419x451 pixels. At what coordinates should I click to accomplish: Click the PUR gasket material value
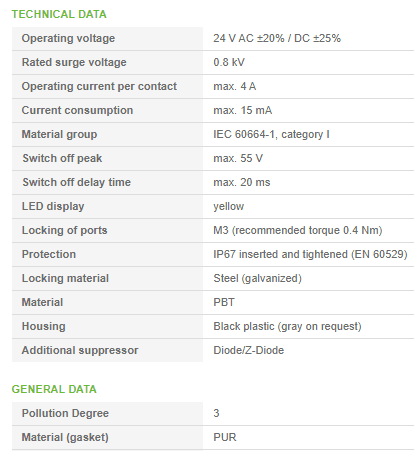point(225,437)
